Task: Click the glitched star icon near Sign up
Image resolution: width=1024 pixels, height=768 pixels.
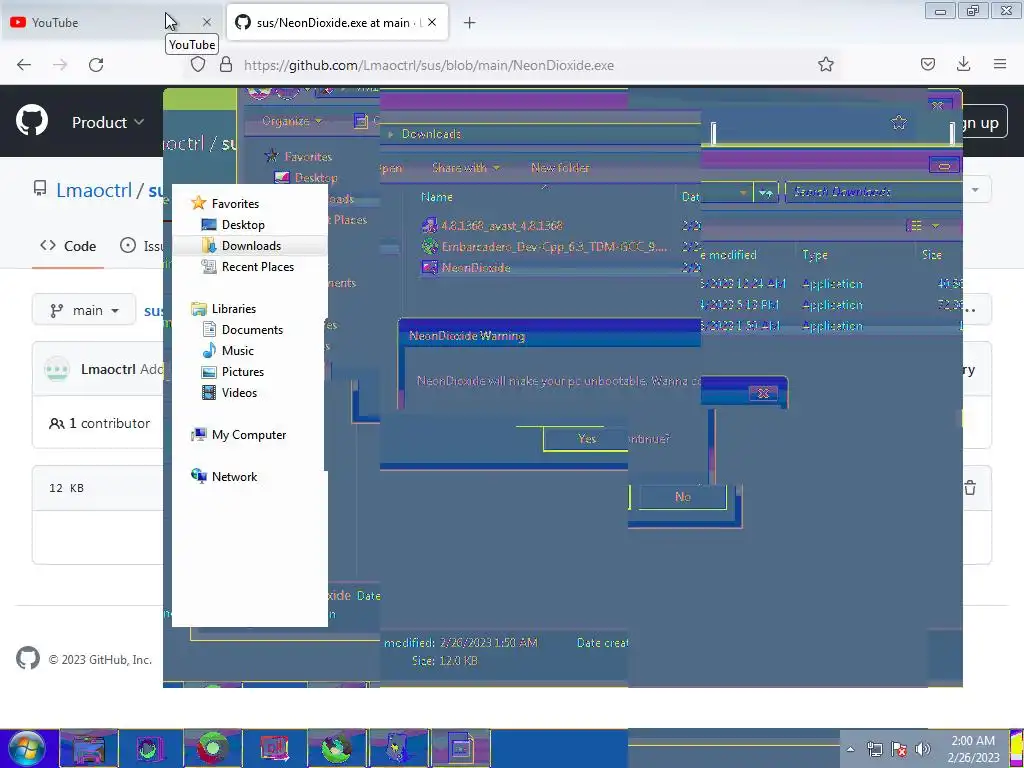Action: click(899, 123)
